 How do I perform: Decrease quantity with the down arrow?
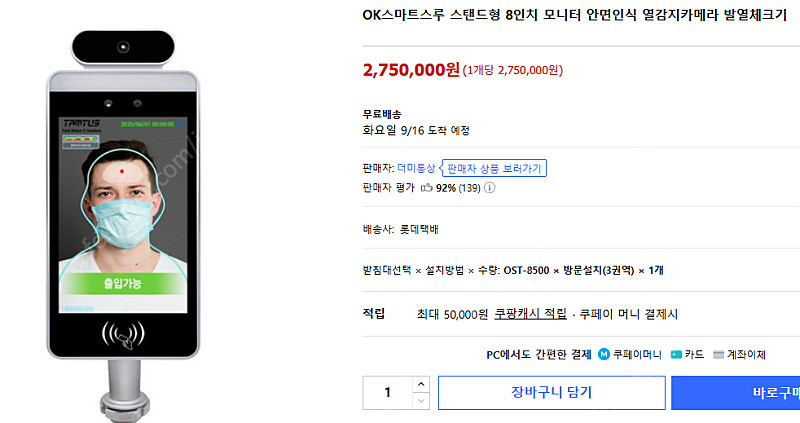[420, 400]
